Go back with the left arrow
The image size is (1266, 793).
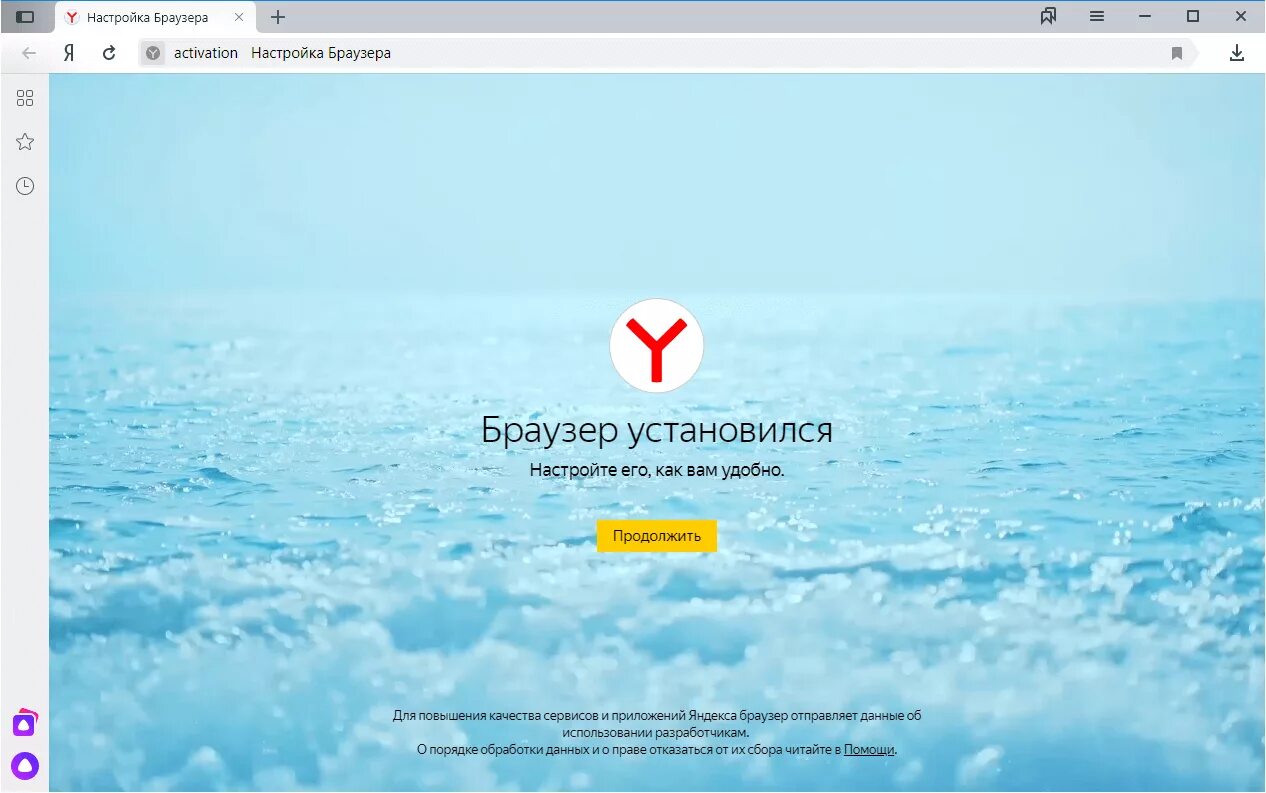pos(29,53)
